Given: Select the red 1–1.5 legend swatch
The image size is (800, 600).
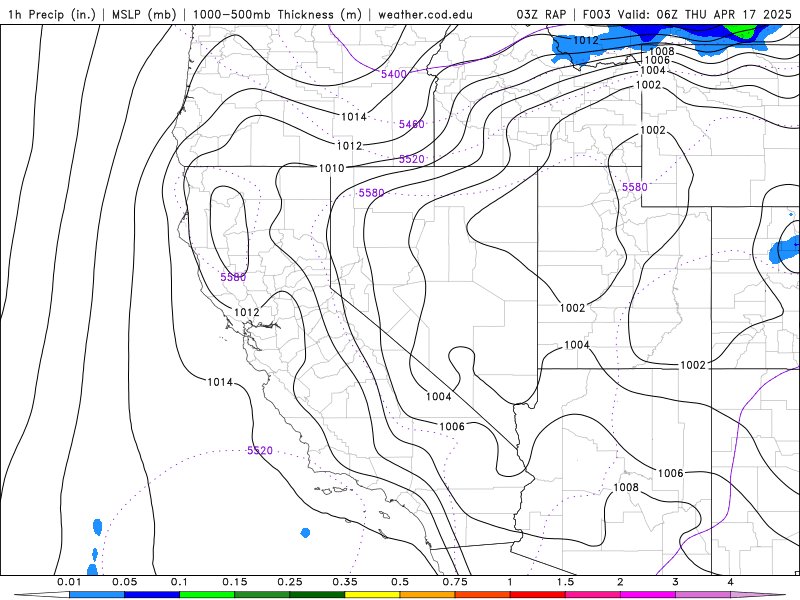Looking at the screenshot, I should pos(538,595).
